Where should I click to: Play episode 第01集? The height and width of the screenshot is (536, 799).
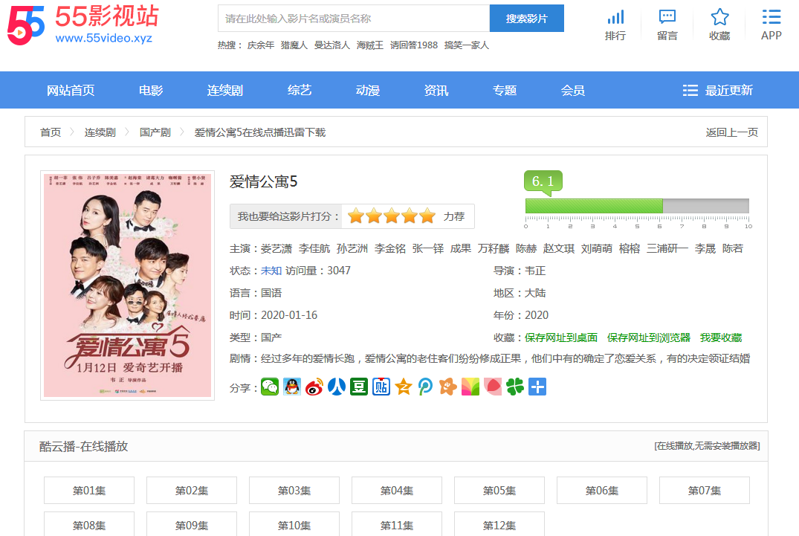pos(89,490)
